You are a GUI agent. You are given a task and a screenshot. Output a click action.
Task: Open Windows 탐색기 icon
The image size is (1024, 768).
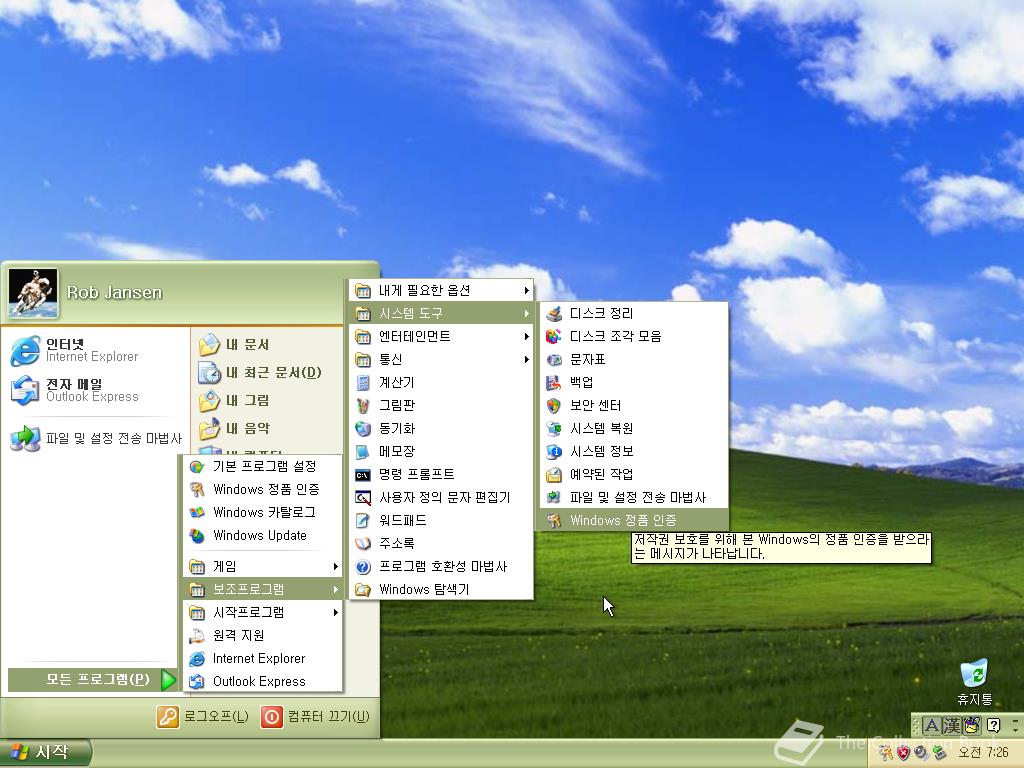coord(363,590)
